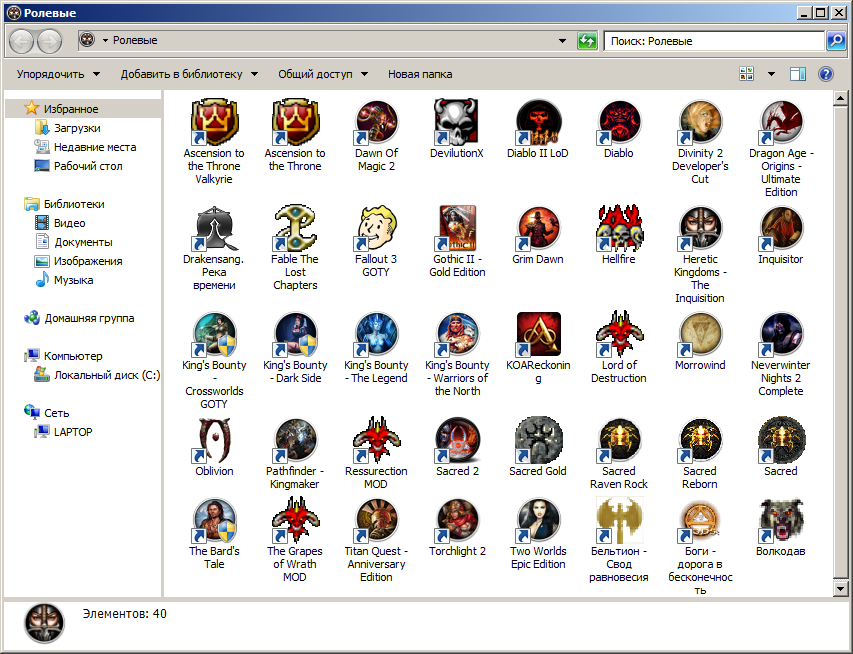
Task: Open the Упорядочить dropdown menu
Action: [58, 74]
